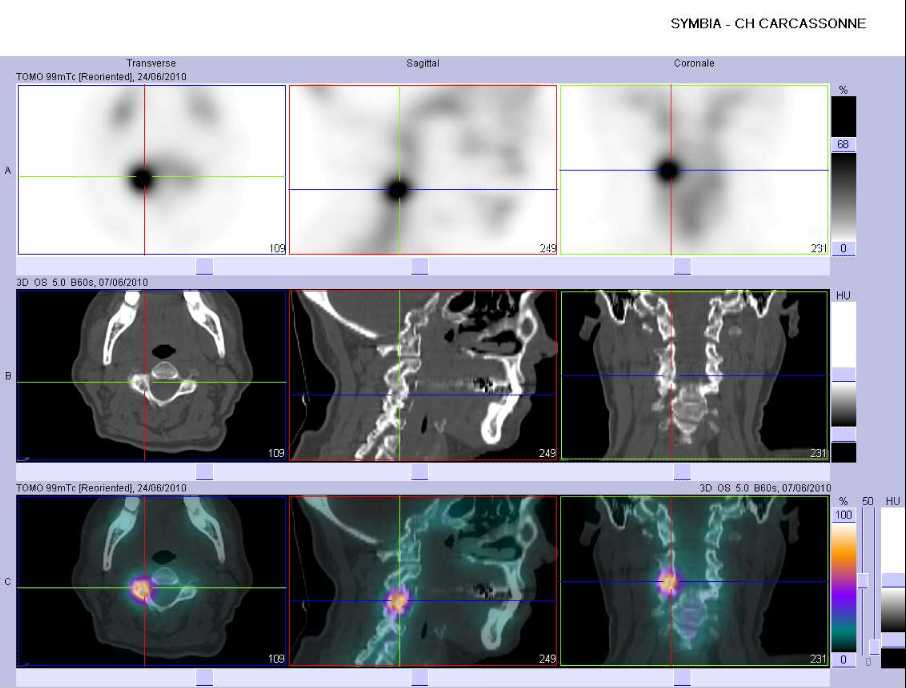Click the Sagittal column heading
The width and height of the screenshot is (906, 688).
tap(423, 63)
